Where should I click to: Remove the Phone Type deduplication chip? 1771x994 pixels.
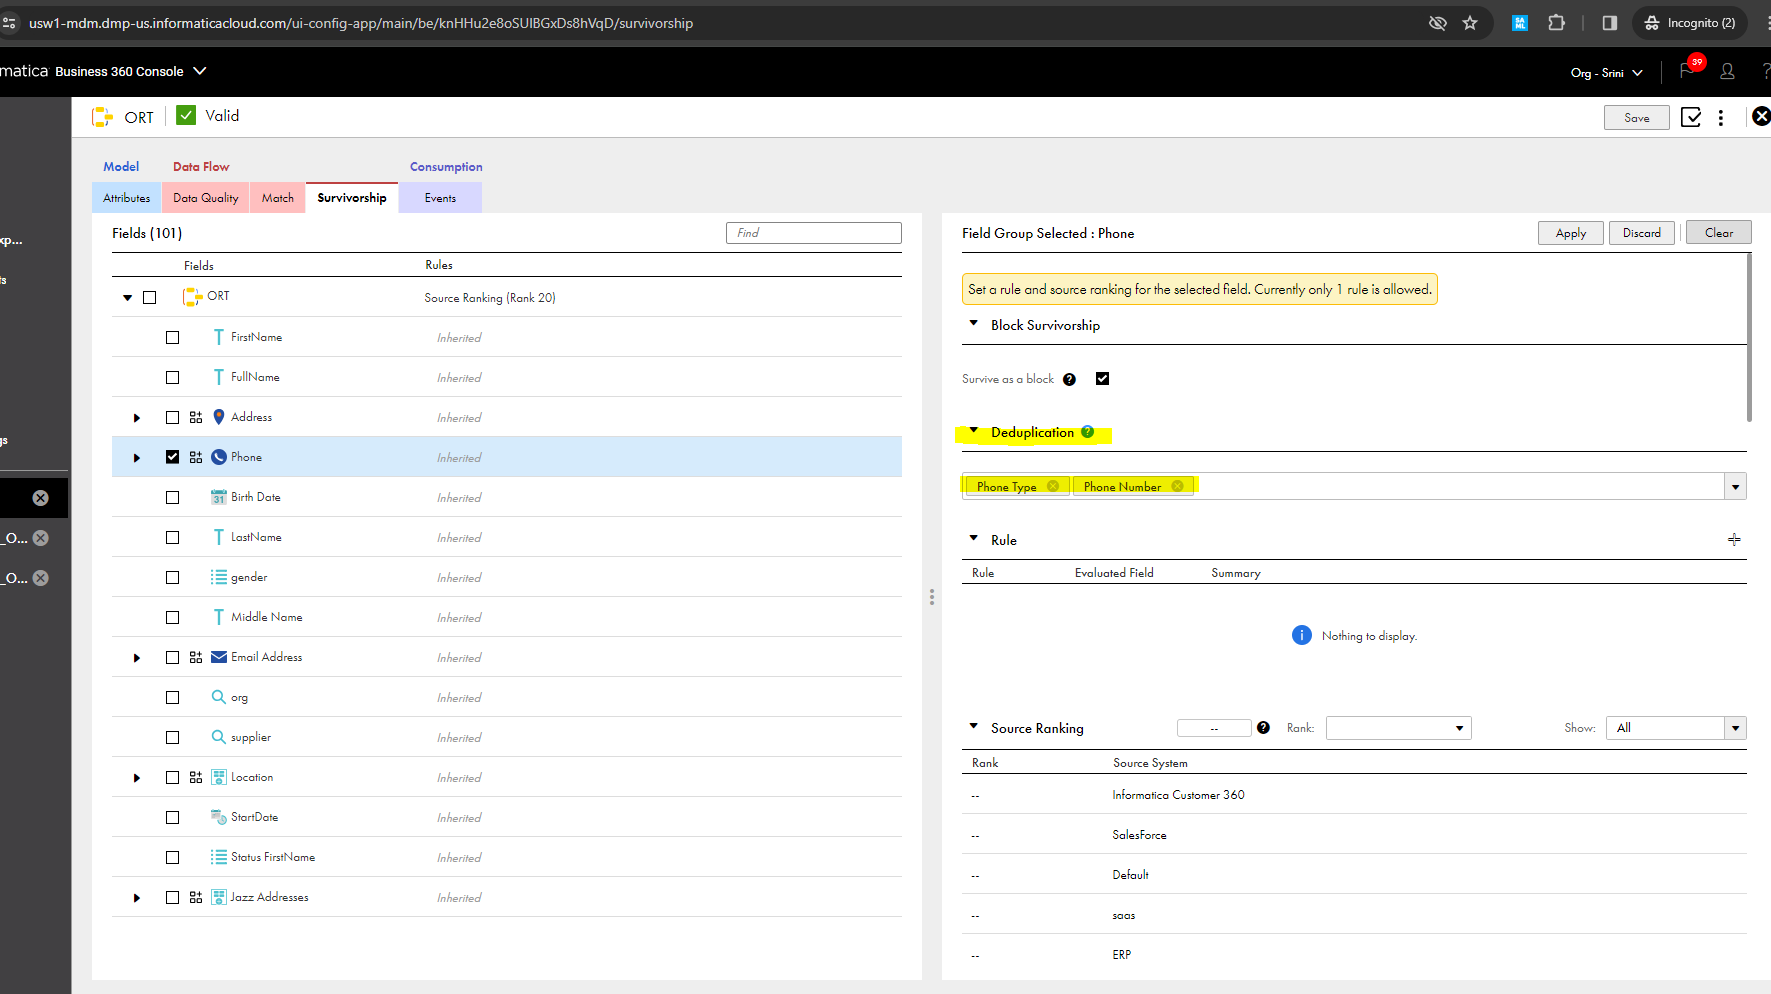(1052, 486)
